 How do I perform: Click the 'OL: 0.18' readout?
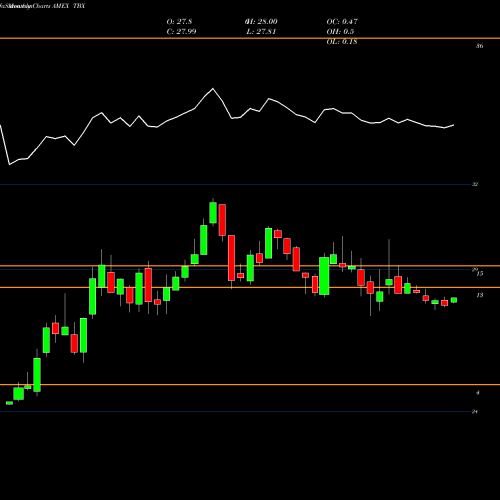click(x=342, y=42)
